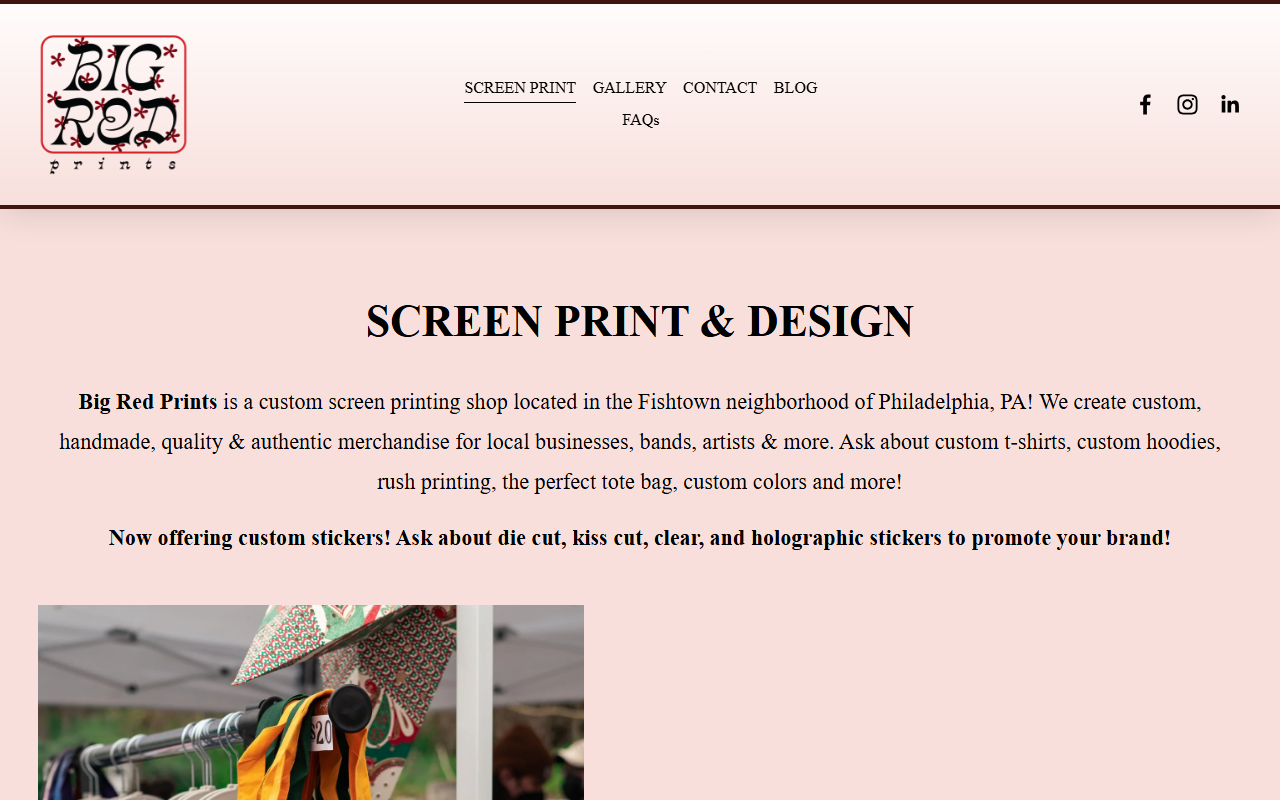
Task: Click the 'Now offering custom stickers!' line
Action: (640, 538)
